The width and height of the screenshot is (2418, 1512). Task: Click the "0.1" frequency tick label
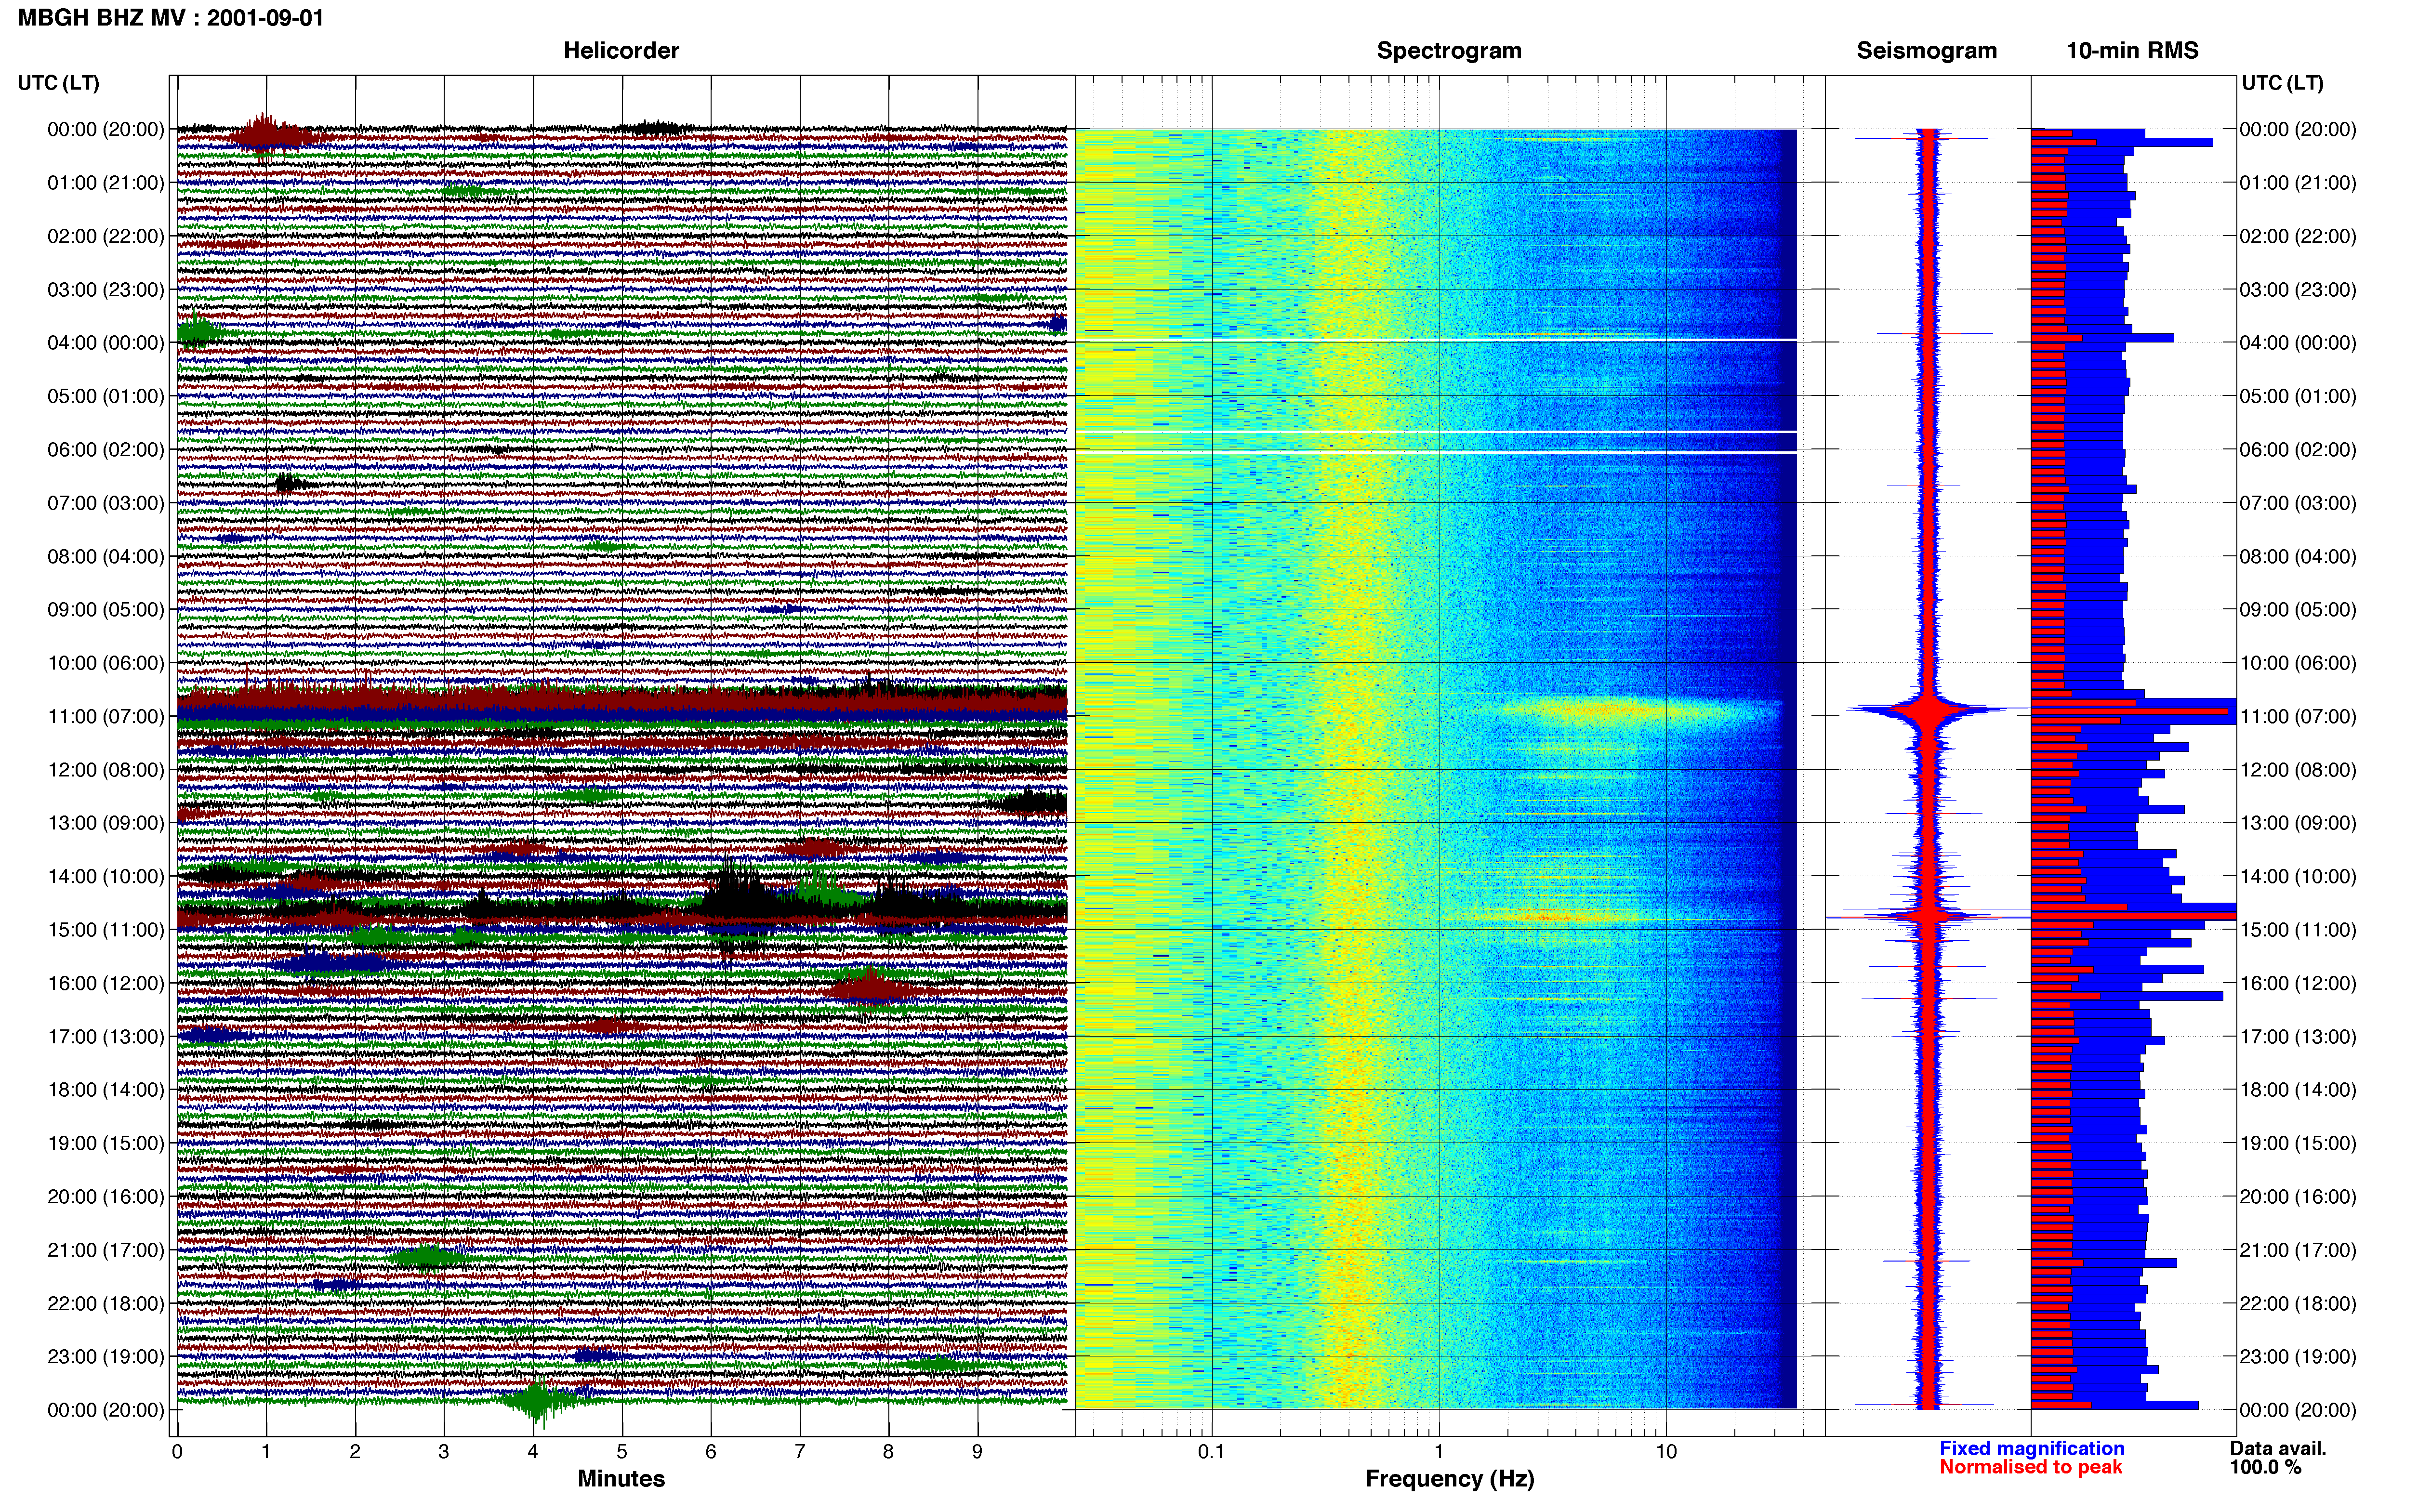1211,1452
